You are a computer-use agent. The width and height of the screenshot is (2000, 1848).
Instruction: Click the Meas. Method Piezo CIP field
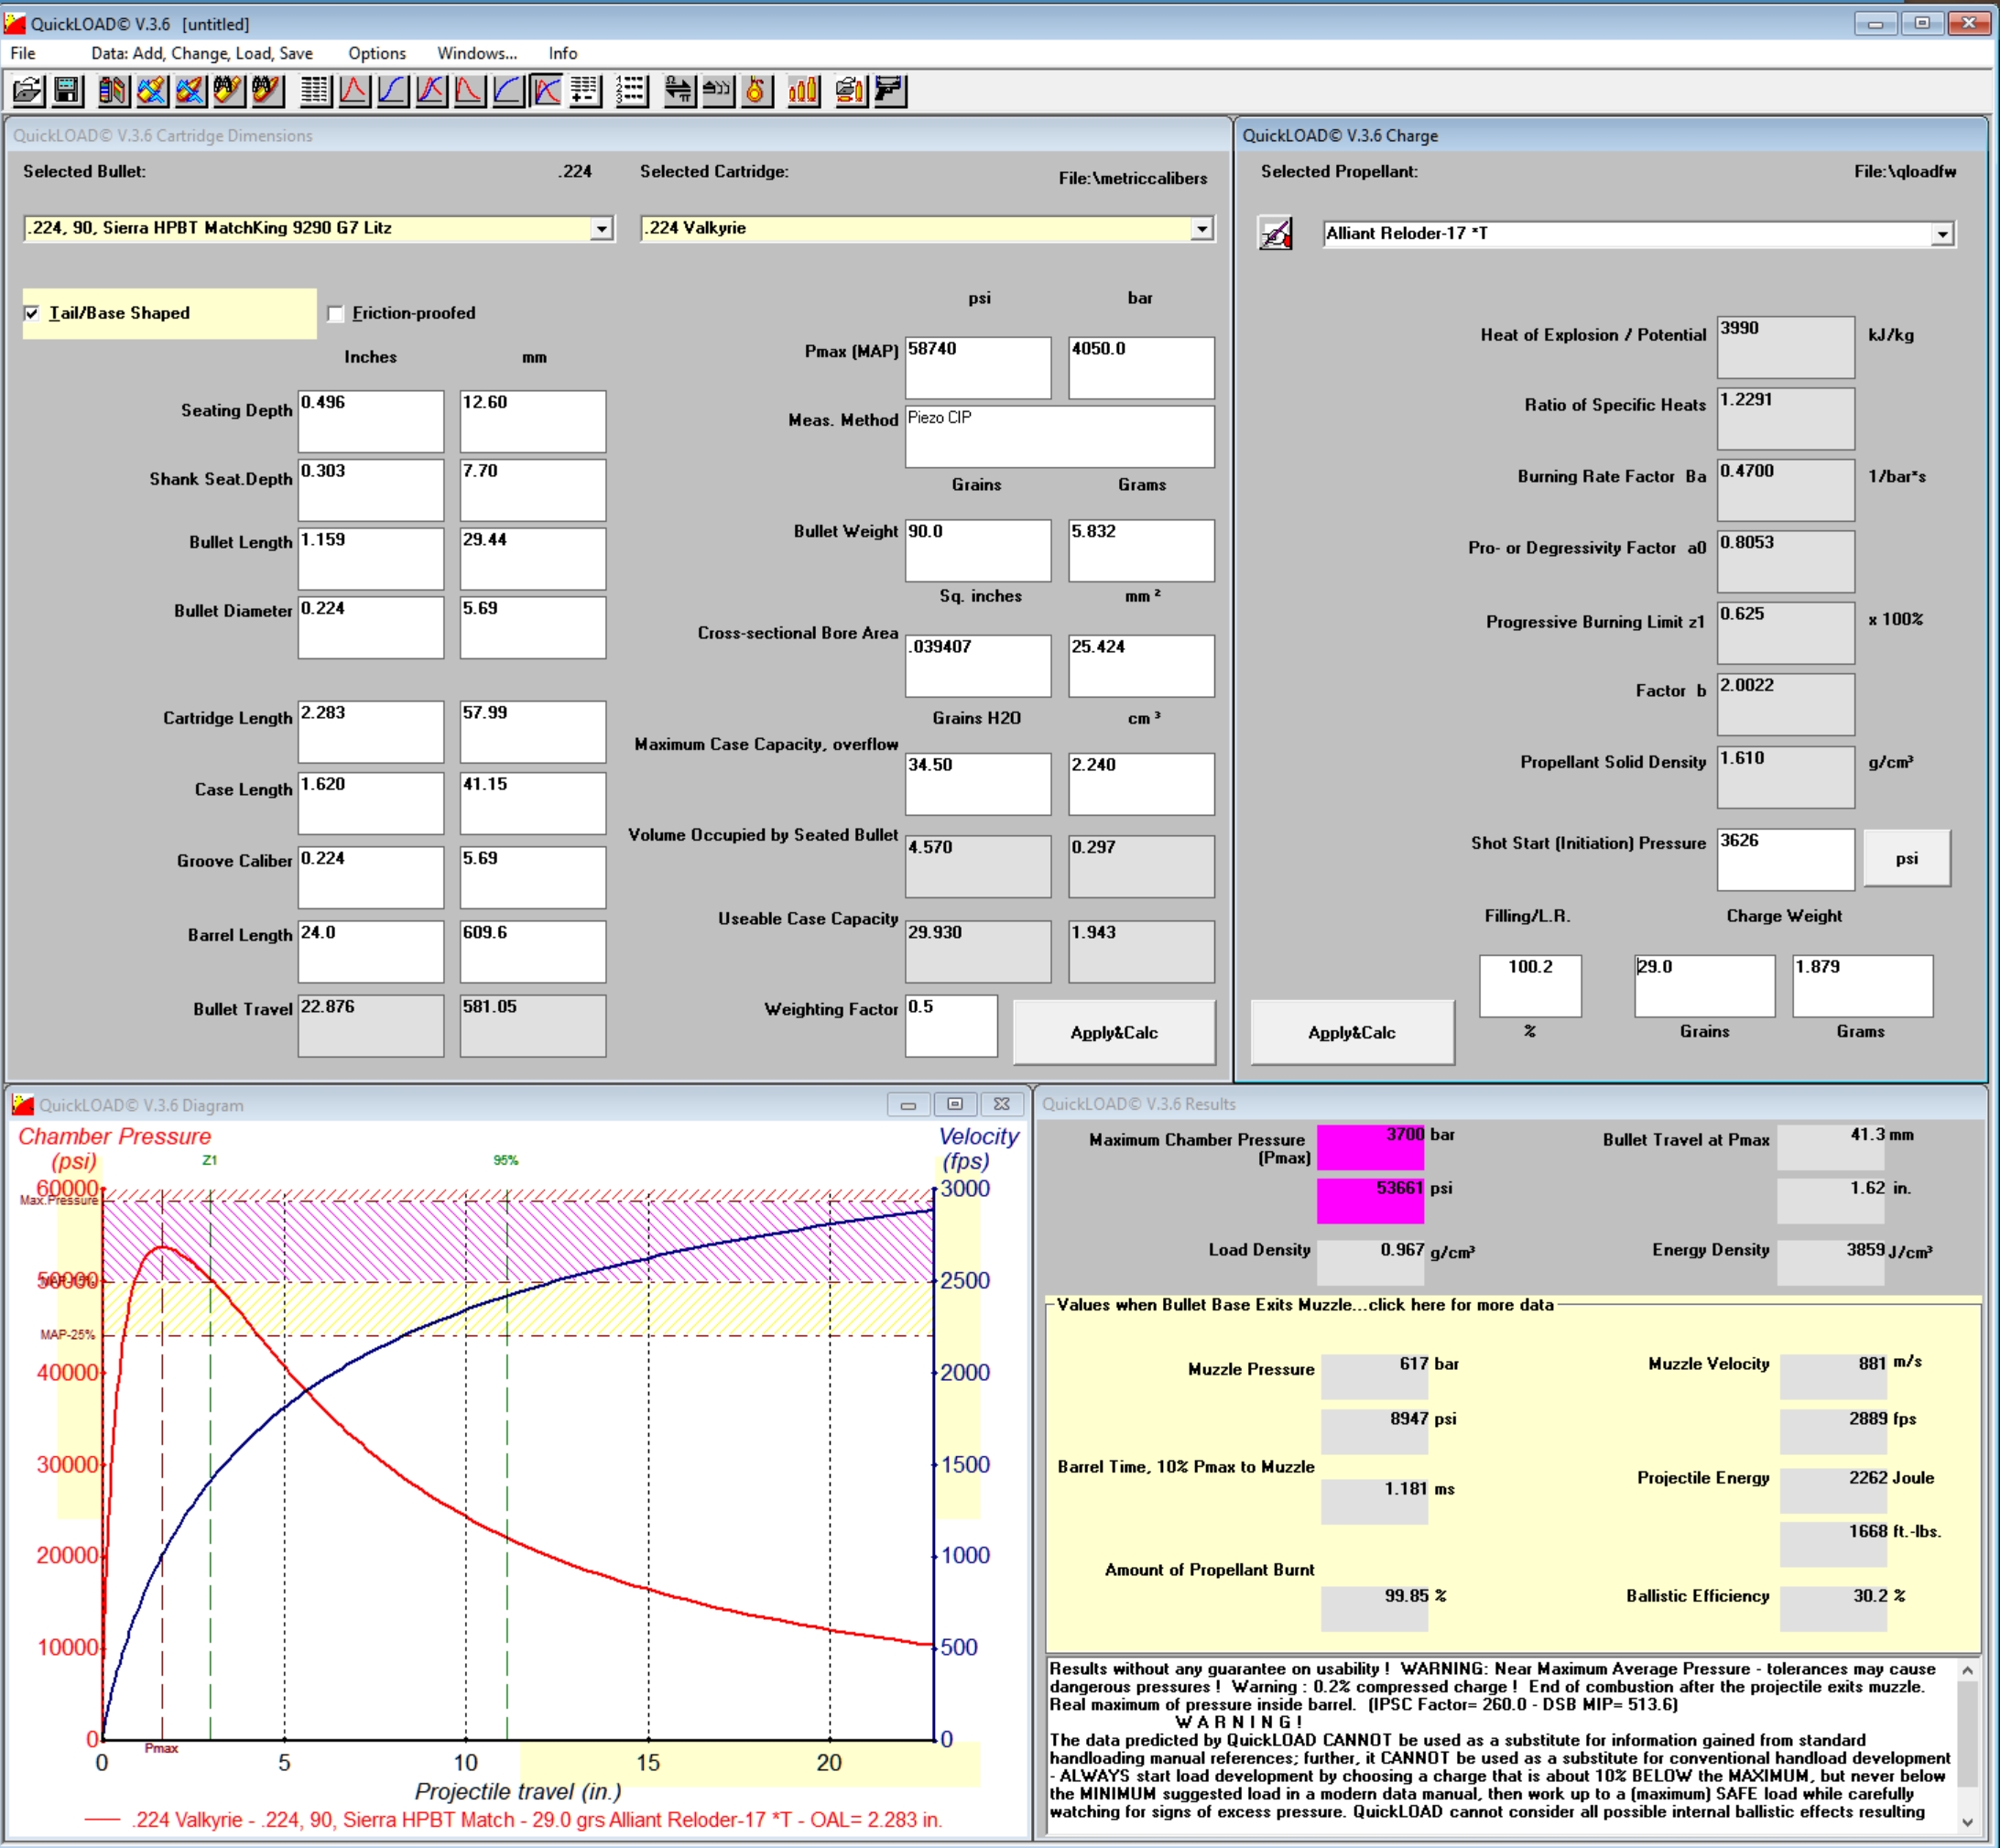[x=1060, y=436]
